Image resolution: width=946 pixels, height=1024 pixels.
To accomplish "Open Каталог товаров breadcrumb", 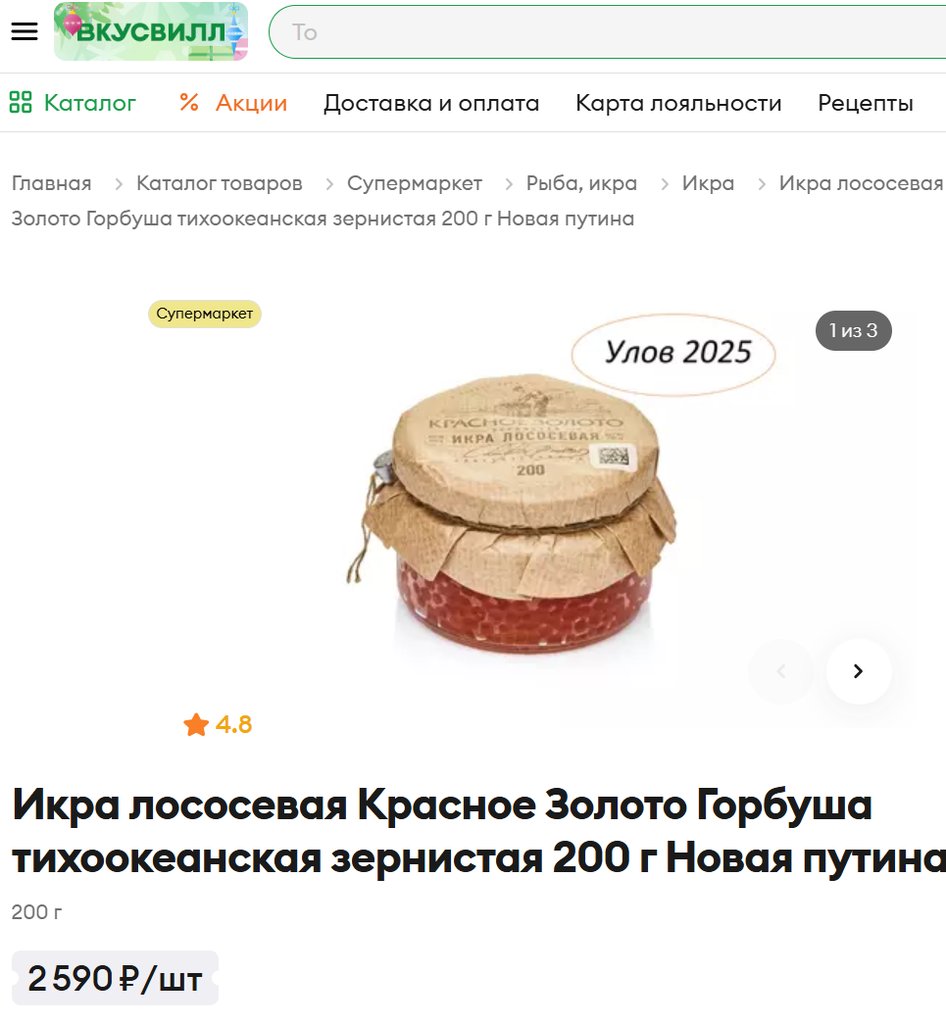I will point(219,184).
